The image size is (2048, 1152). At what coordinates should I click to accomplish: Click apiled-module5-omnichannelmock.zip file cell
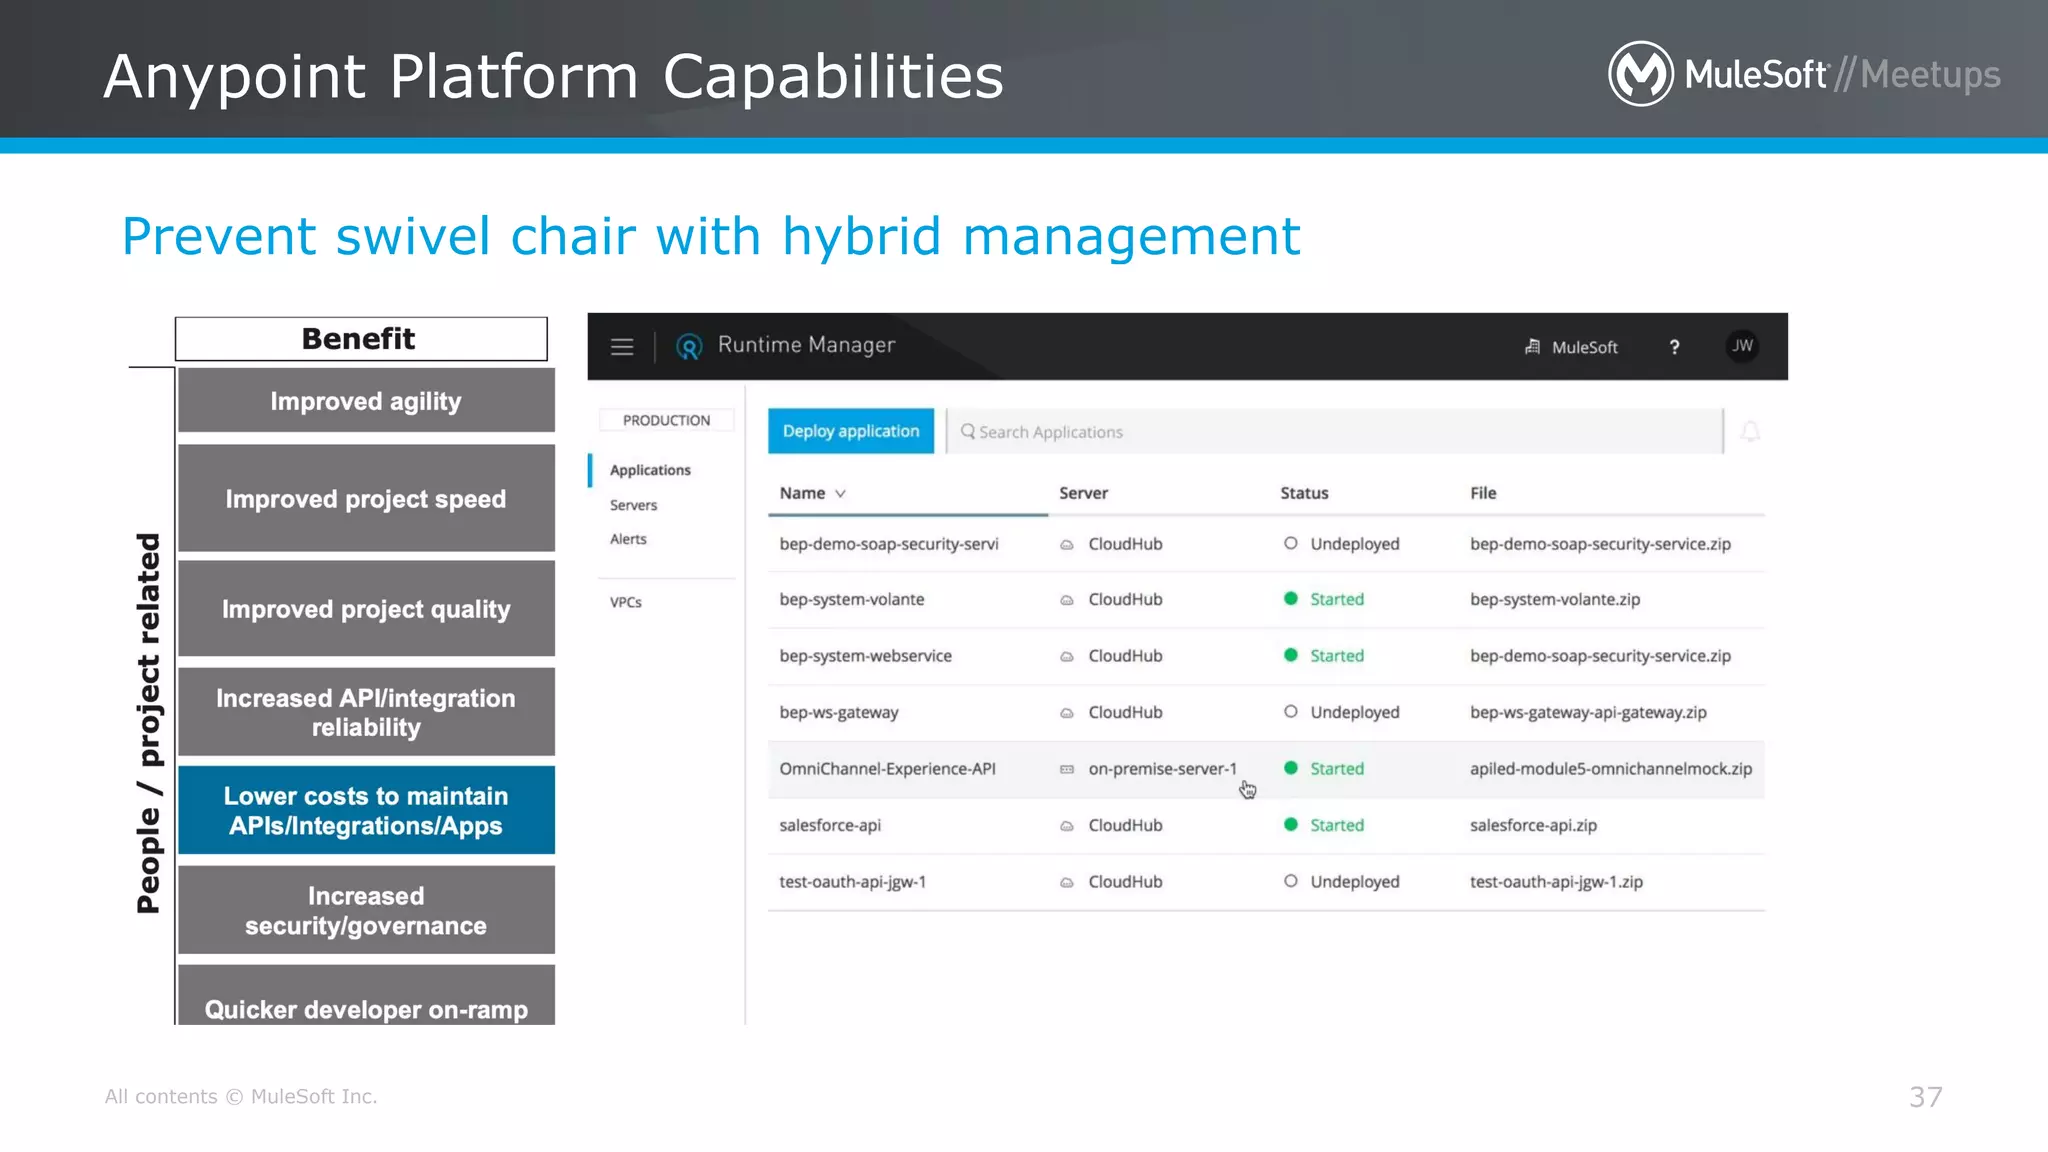(x=1611, y=769)
